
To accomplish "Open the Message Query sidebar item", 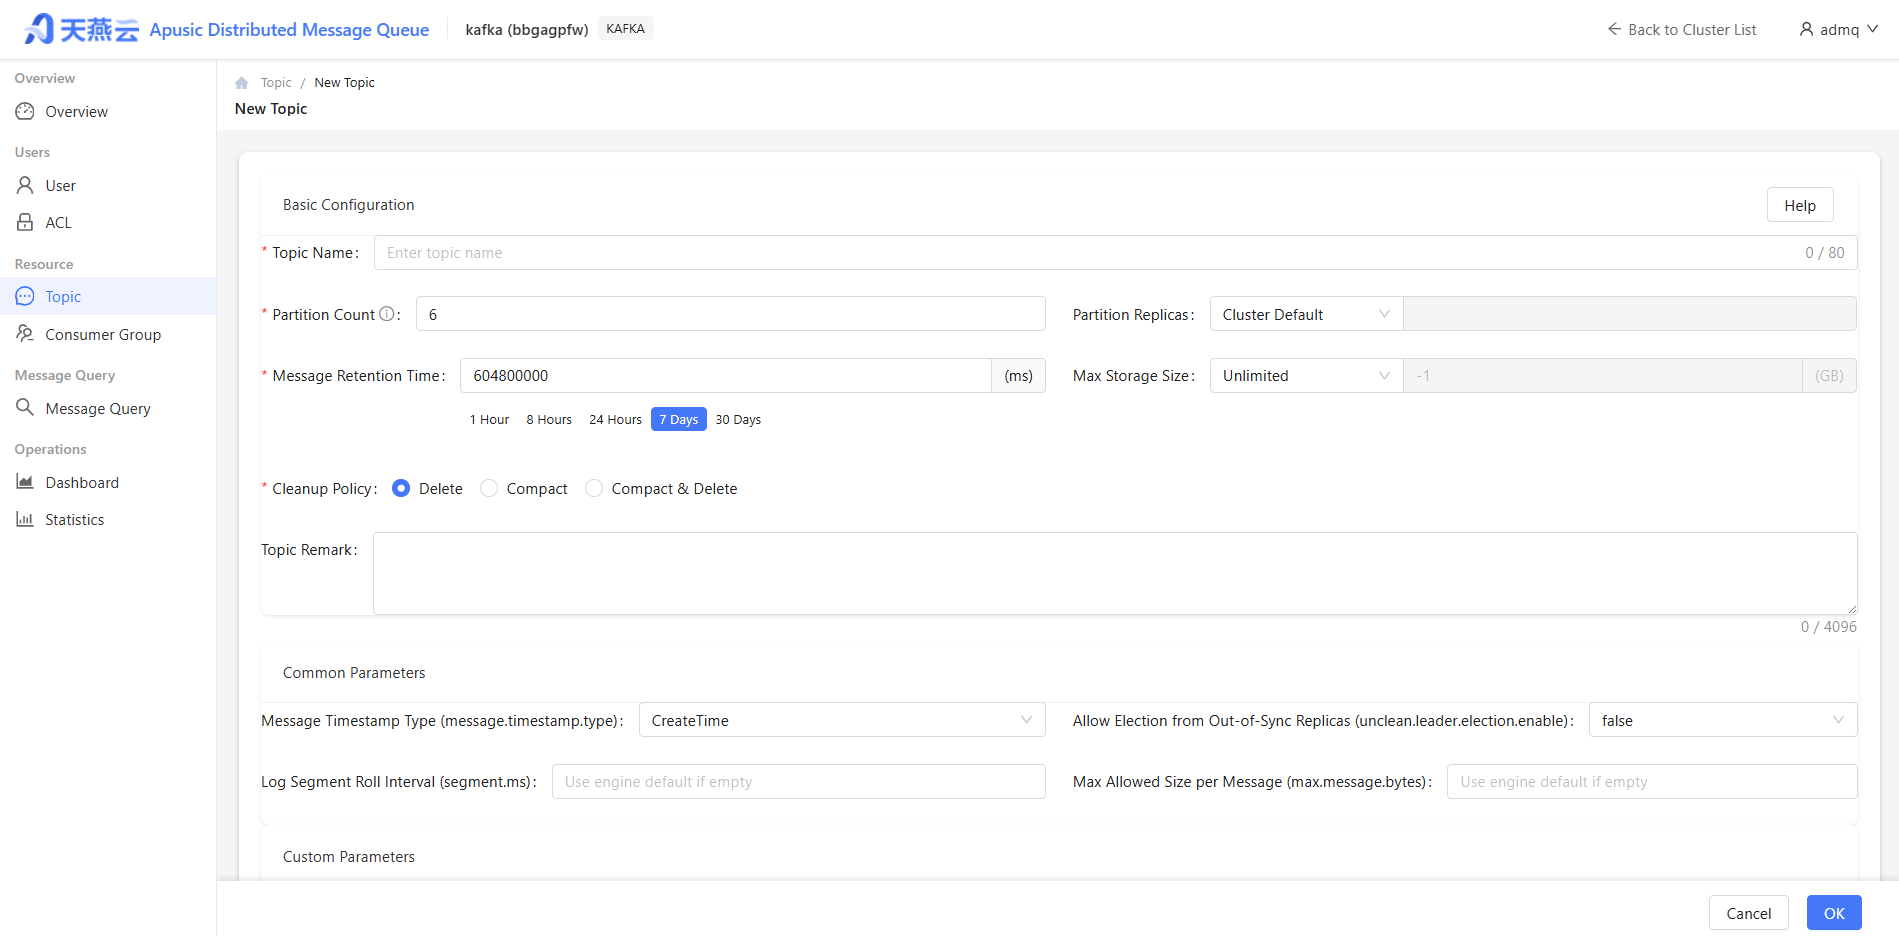I will coord(108,408).
